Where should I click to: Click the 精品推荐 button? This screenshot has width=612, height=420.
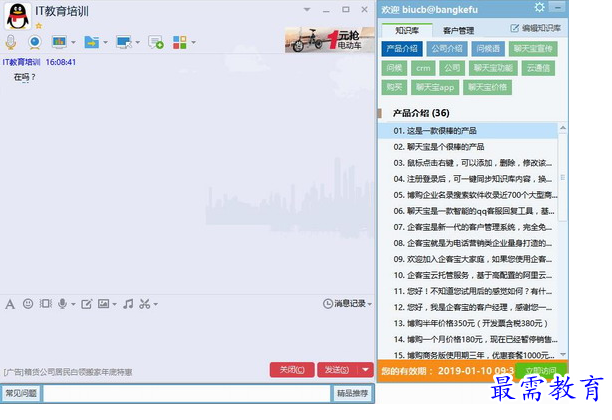click(352, 393)
